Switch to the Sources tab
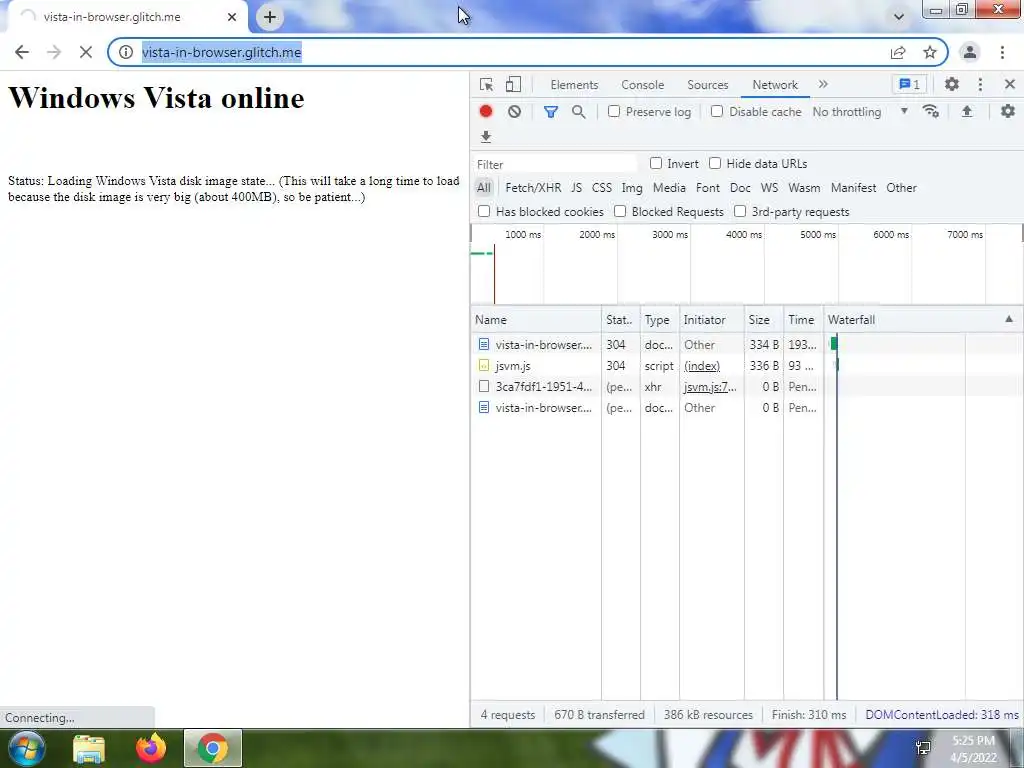Screen dimensions: 1024x768 (707, 85)
